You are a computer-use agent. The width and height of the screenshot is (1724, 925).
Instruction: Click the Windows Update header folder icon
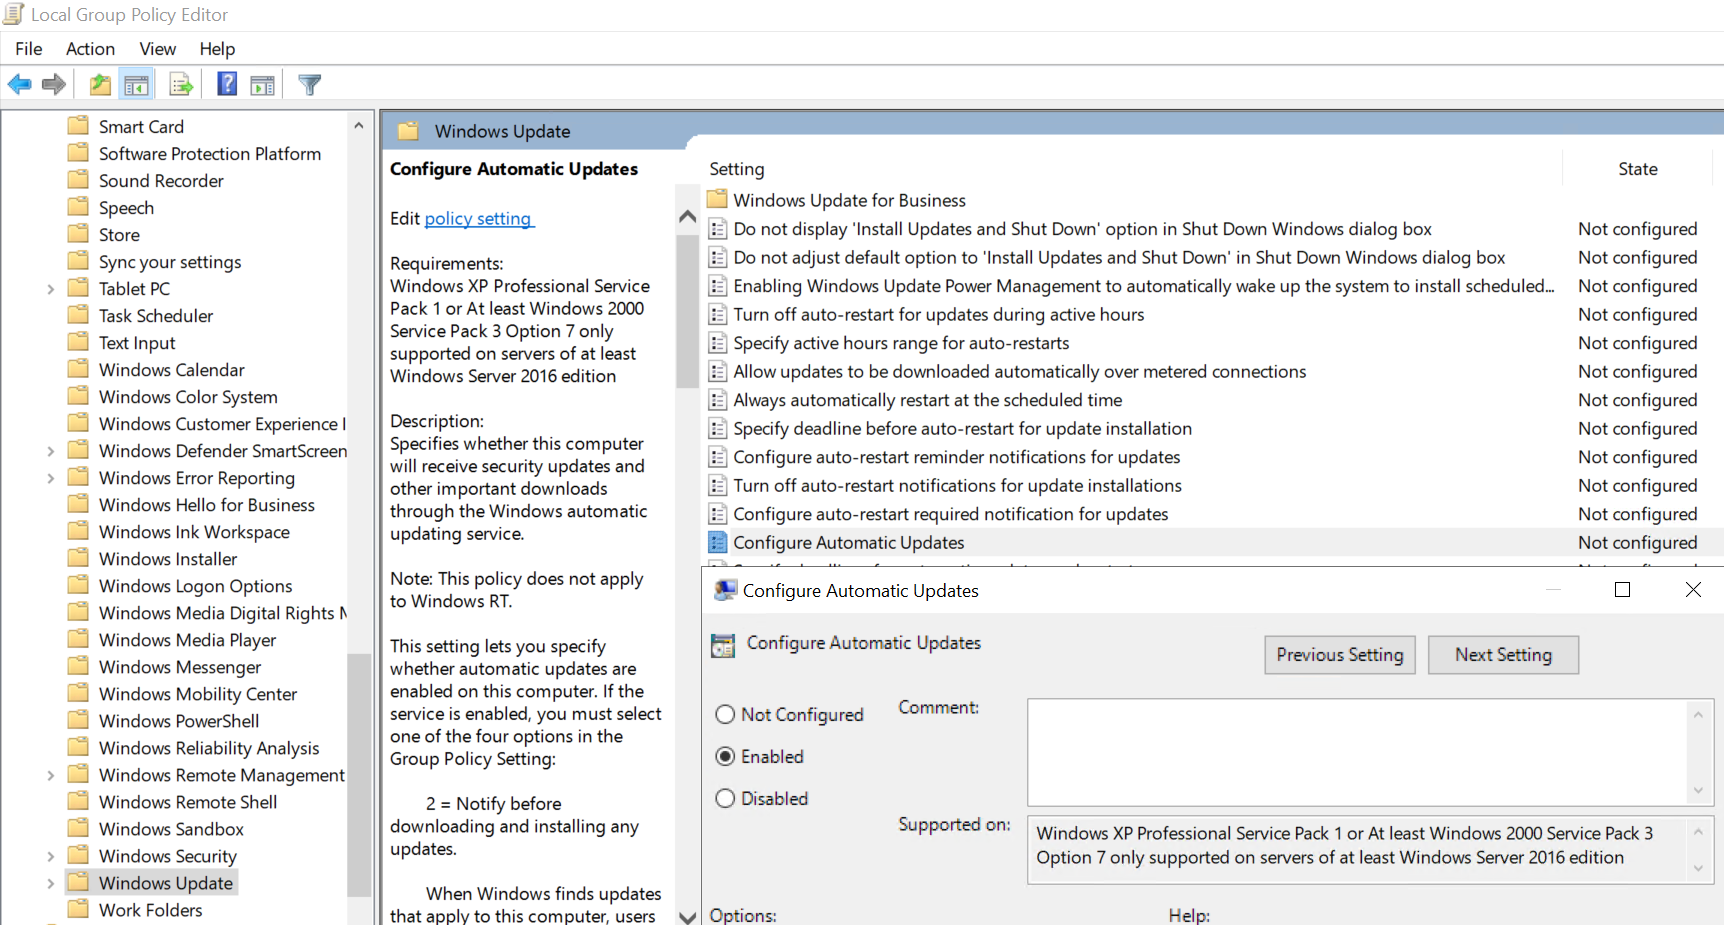[408, 131]
